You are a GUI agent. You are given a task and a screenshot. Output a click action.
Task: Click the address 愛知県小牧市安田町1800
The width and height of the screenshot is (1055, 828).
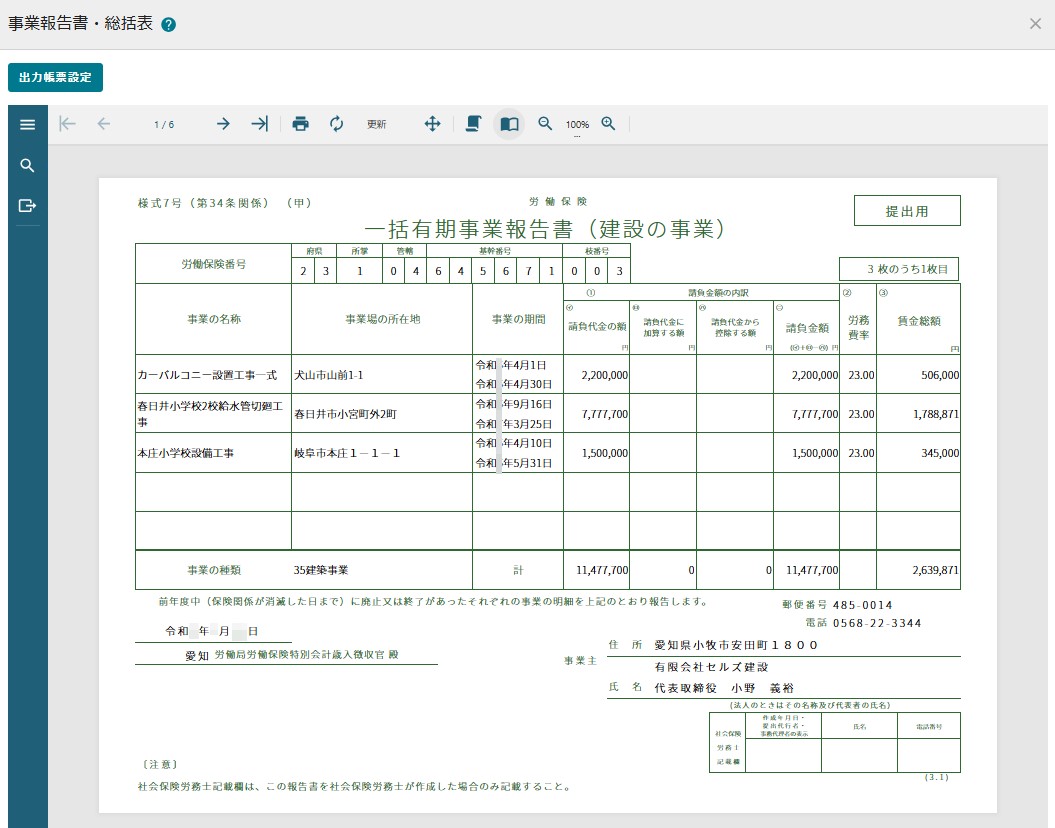736,645
